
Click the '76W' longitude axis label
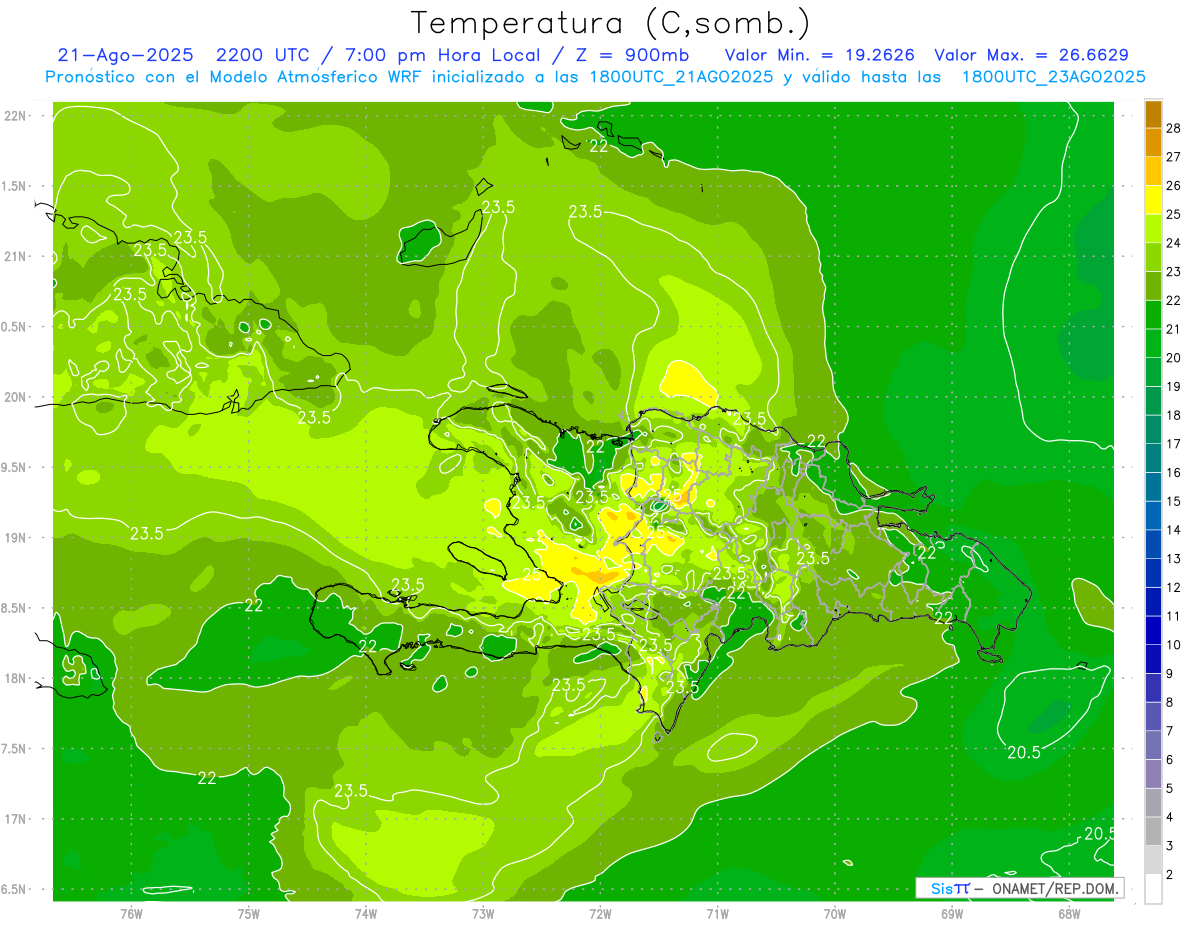pyautogui.click(x=131, y=913)
